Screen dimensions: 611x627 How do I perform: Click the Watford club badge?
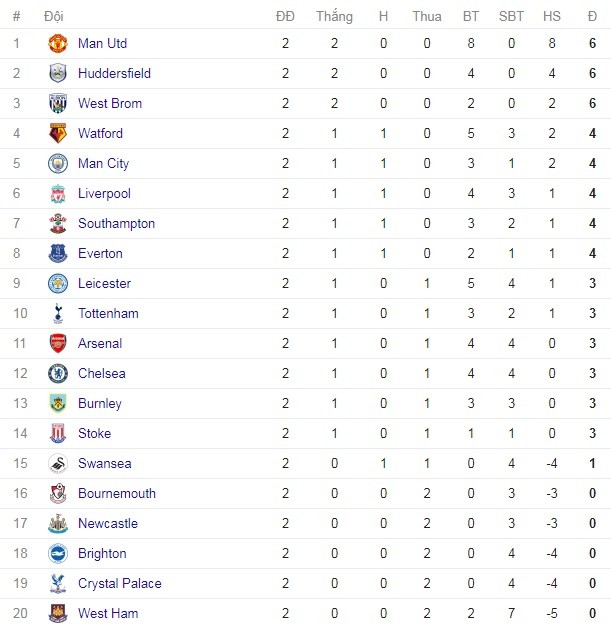(x=58, y=133)
